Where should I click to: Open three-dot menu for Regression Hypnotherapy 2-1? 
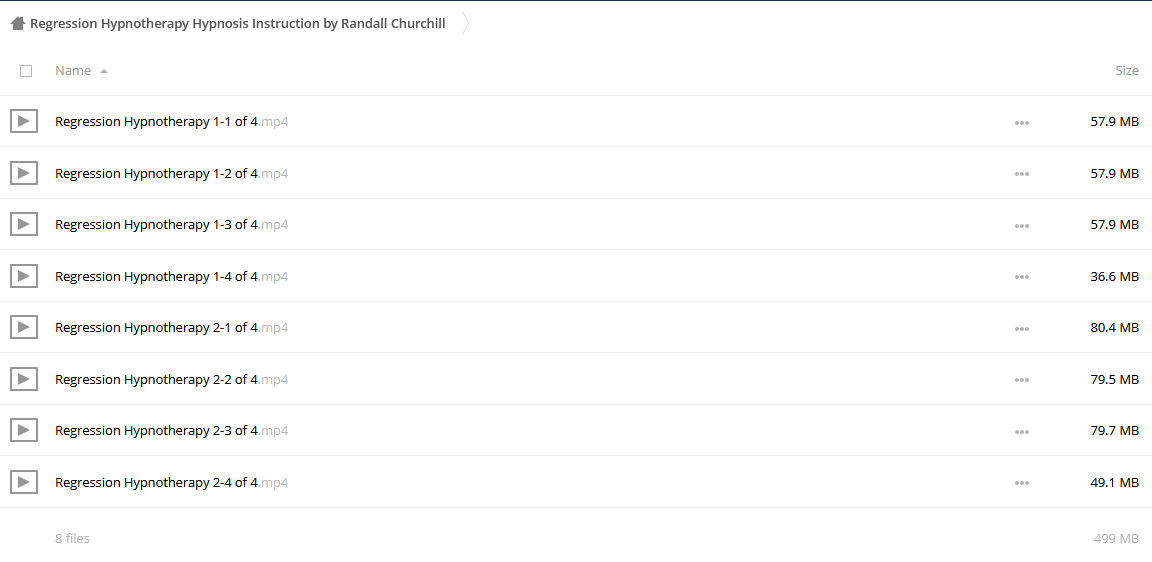[x=1021, y=328]
